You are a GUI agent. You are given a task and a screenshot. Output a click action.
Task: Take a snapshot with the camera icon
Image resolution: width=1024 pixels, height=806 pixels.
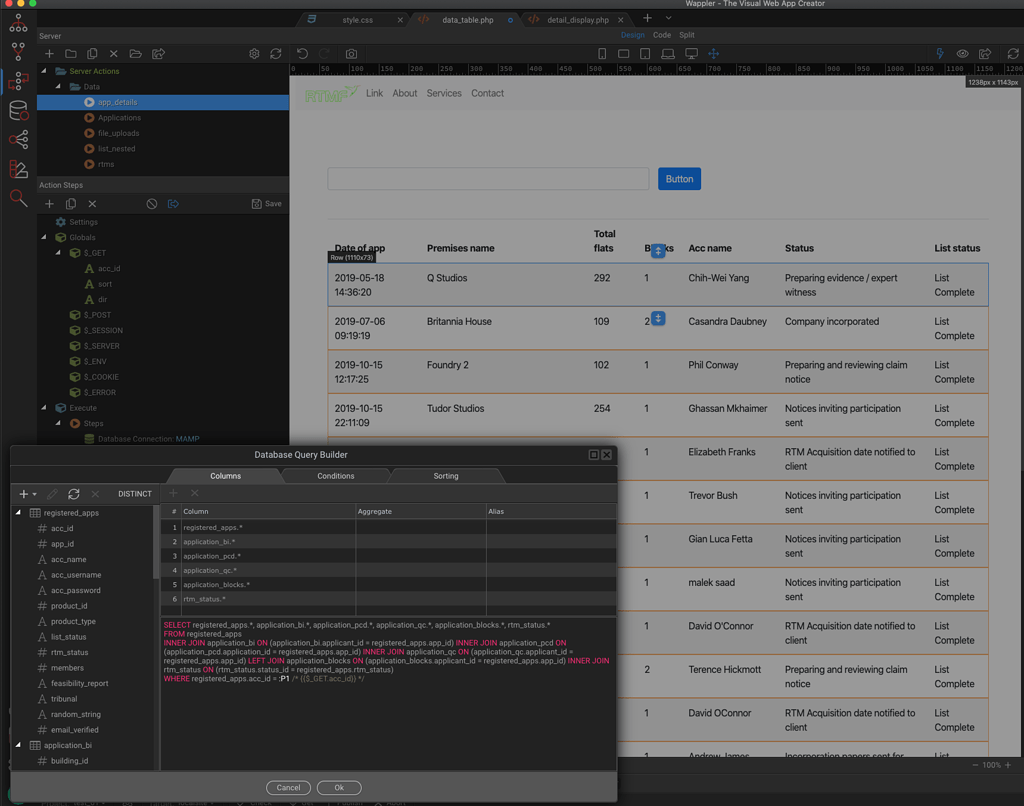pyautogui.click(x=351, y=54)
